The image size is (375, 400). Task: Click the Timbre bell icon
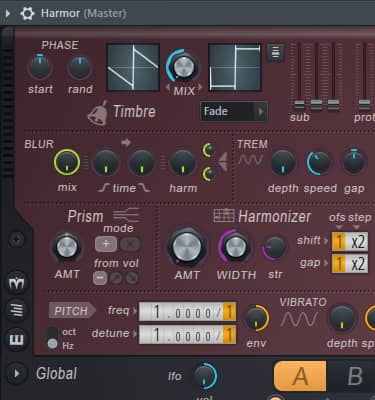(98, 113)
